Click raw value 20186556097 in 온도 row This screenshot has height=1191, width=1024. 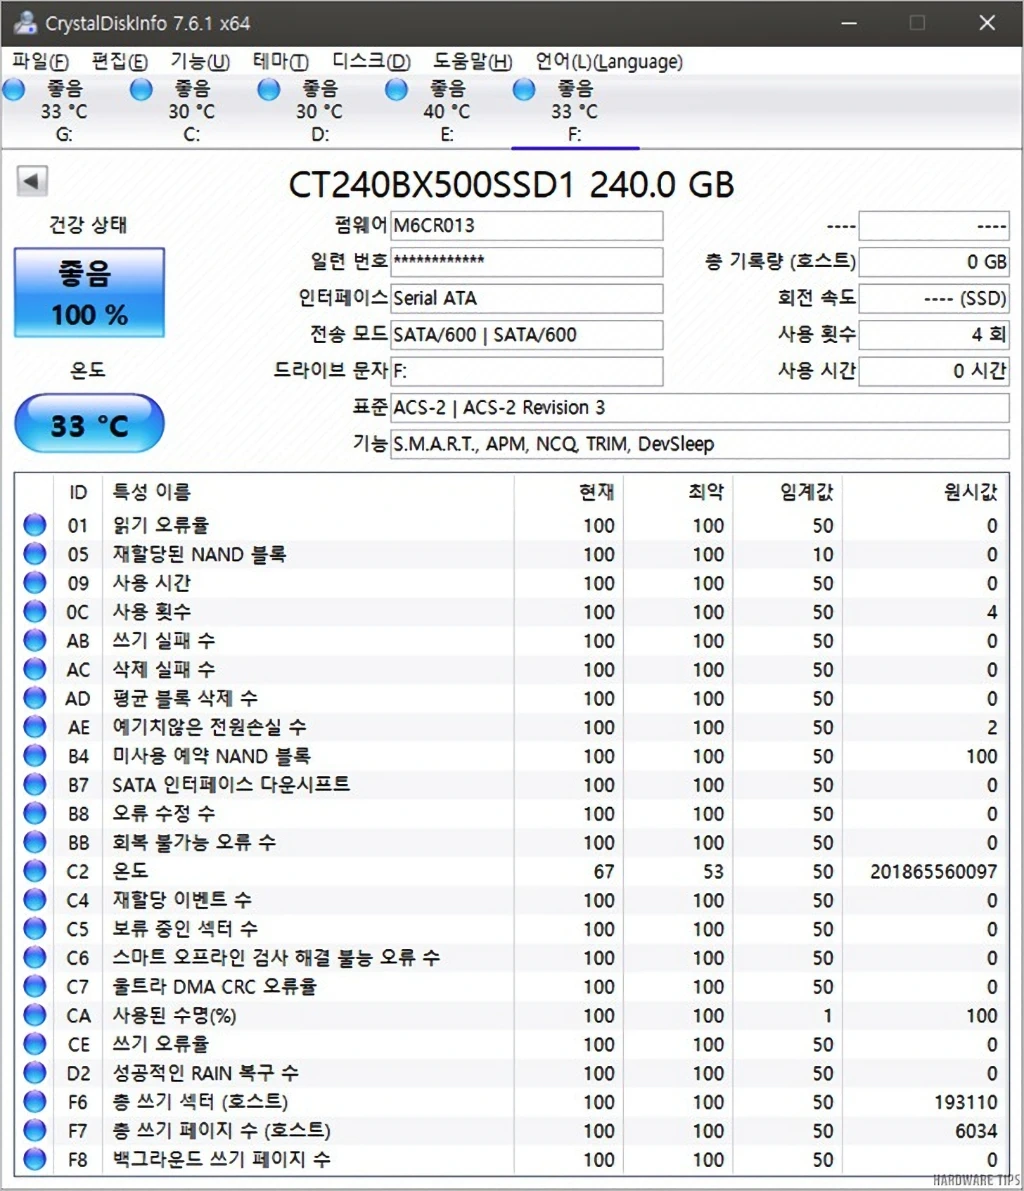934,871
